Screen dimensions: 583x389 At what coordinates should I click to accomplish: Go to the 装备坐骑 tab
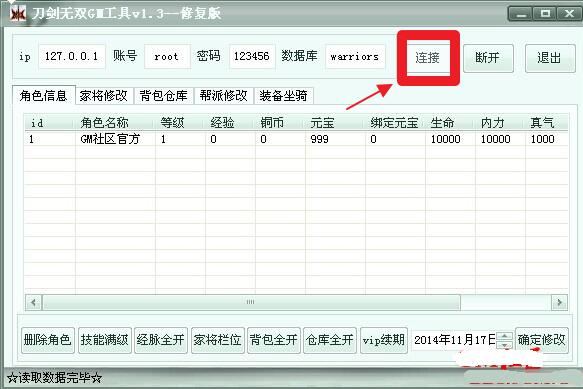click(284, 96)
